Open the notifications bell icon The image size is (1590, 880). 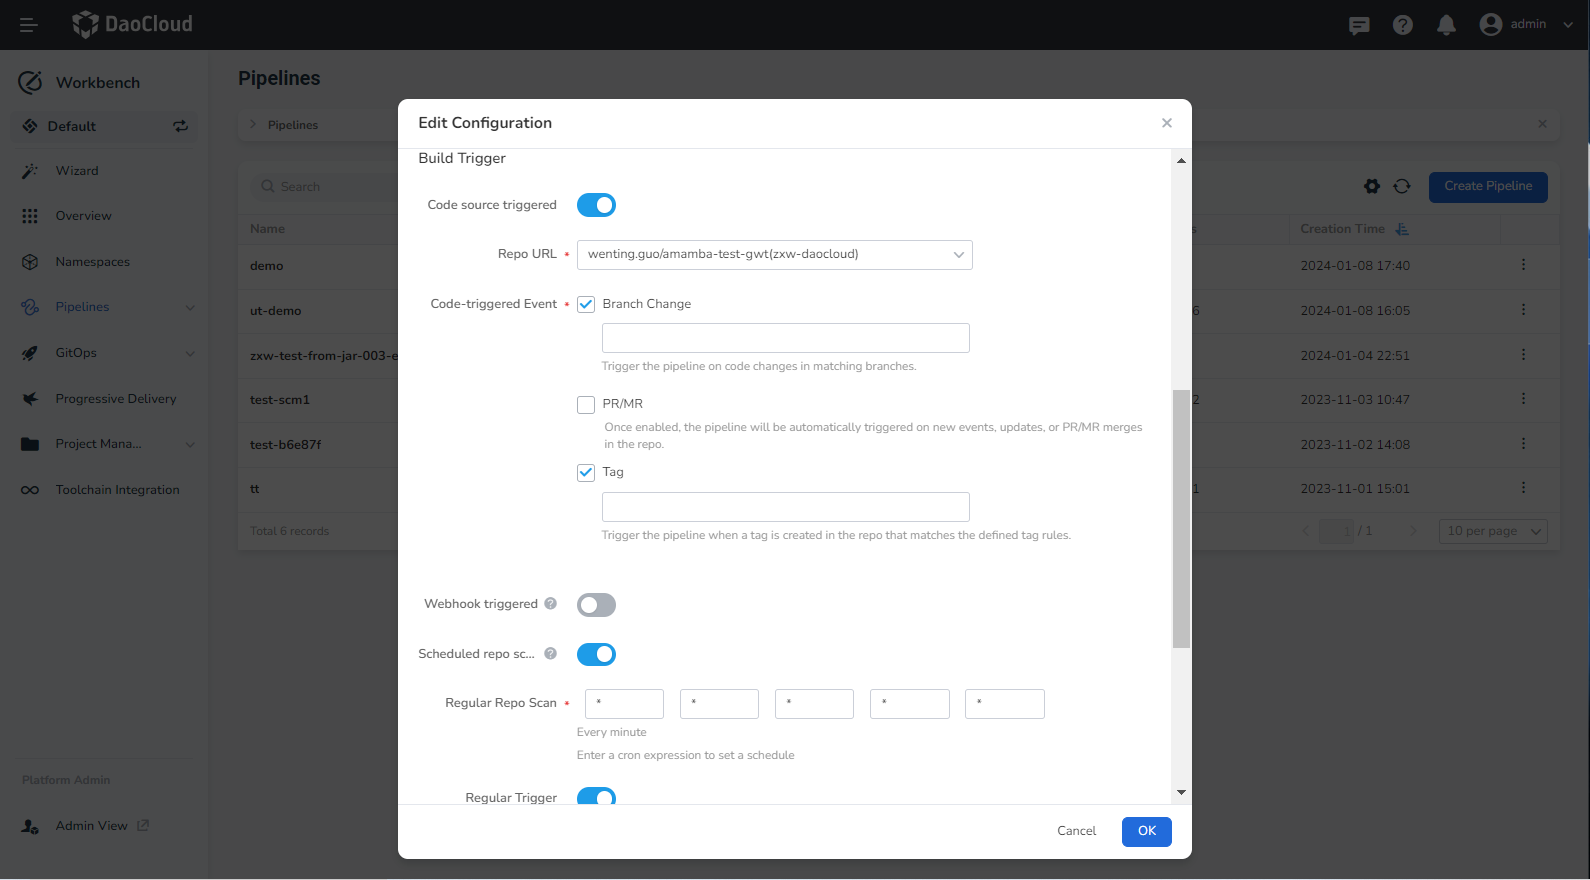click(1446, 25)
